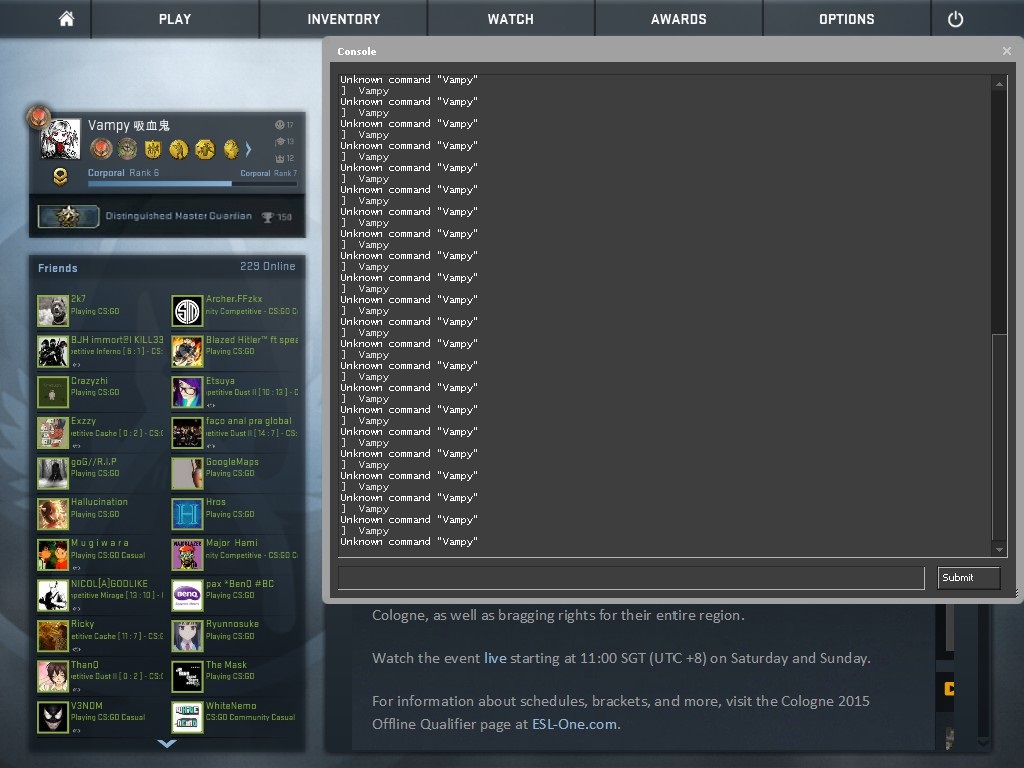The height and width of the screenshot is (768, 1024).
Task: Open Vampy's profile avatar
Action: [x=60, y=139]
